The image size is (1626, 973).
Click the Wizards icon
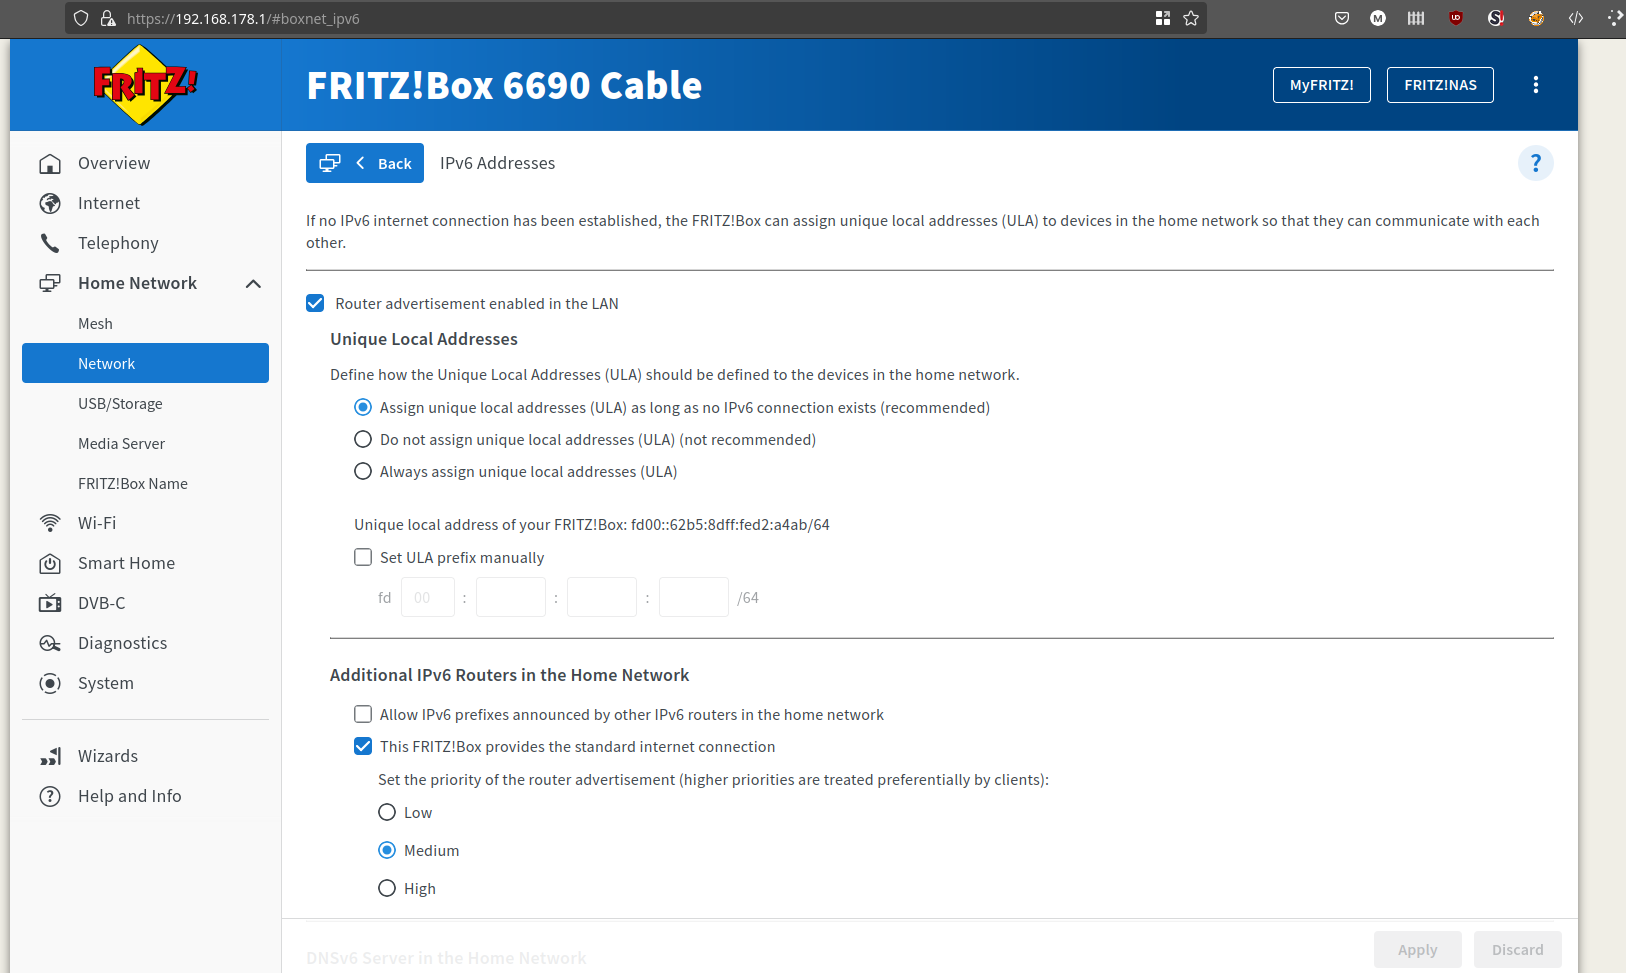(50, 756)
